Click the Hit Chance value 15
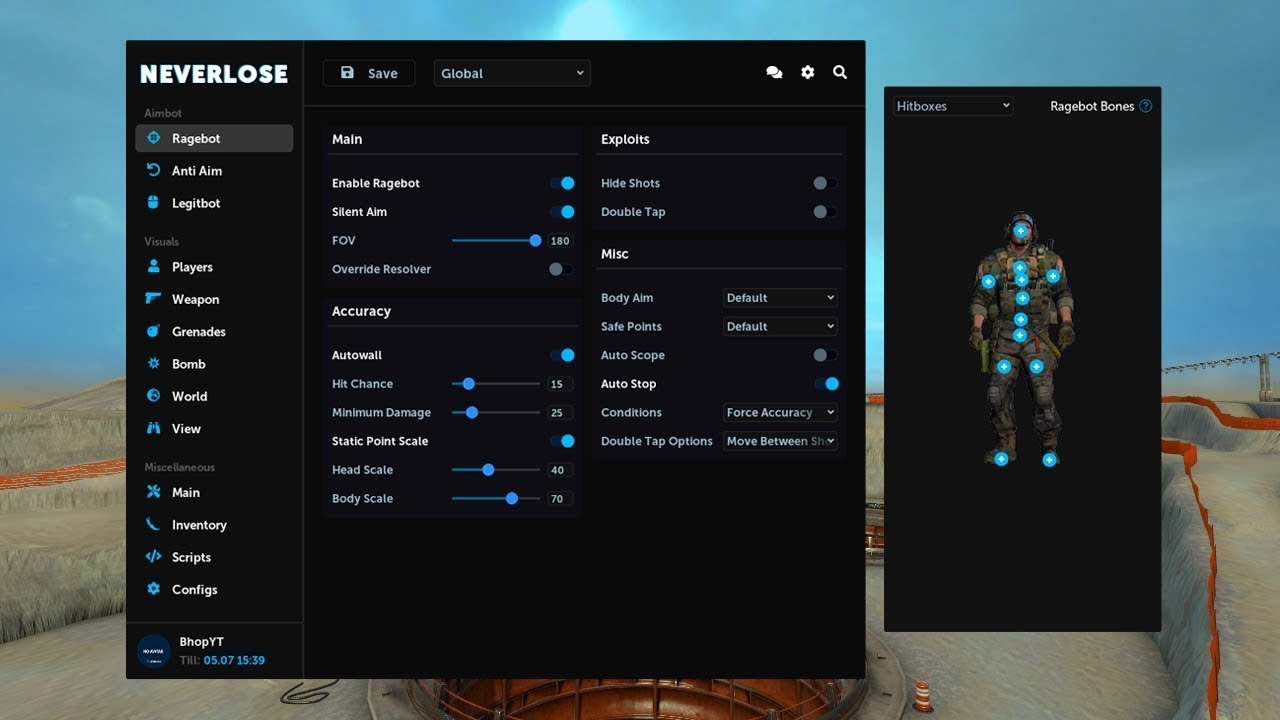The width and height of the screenshot is (1280, 720). (x=560, y=384)
